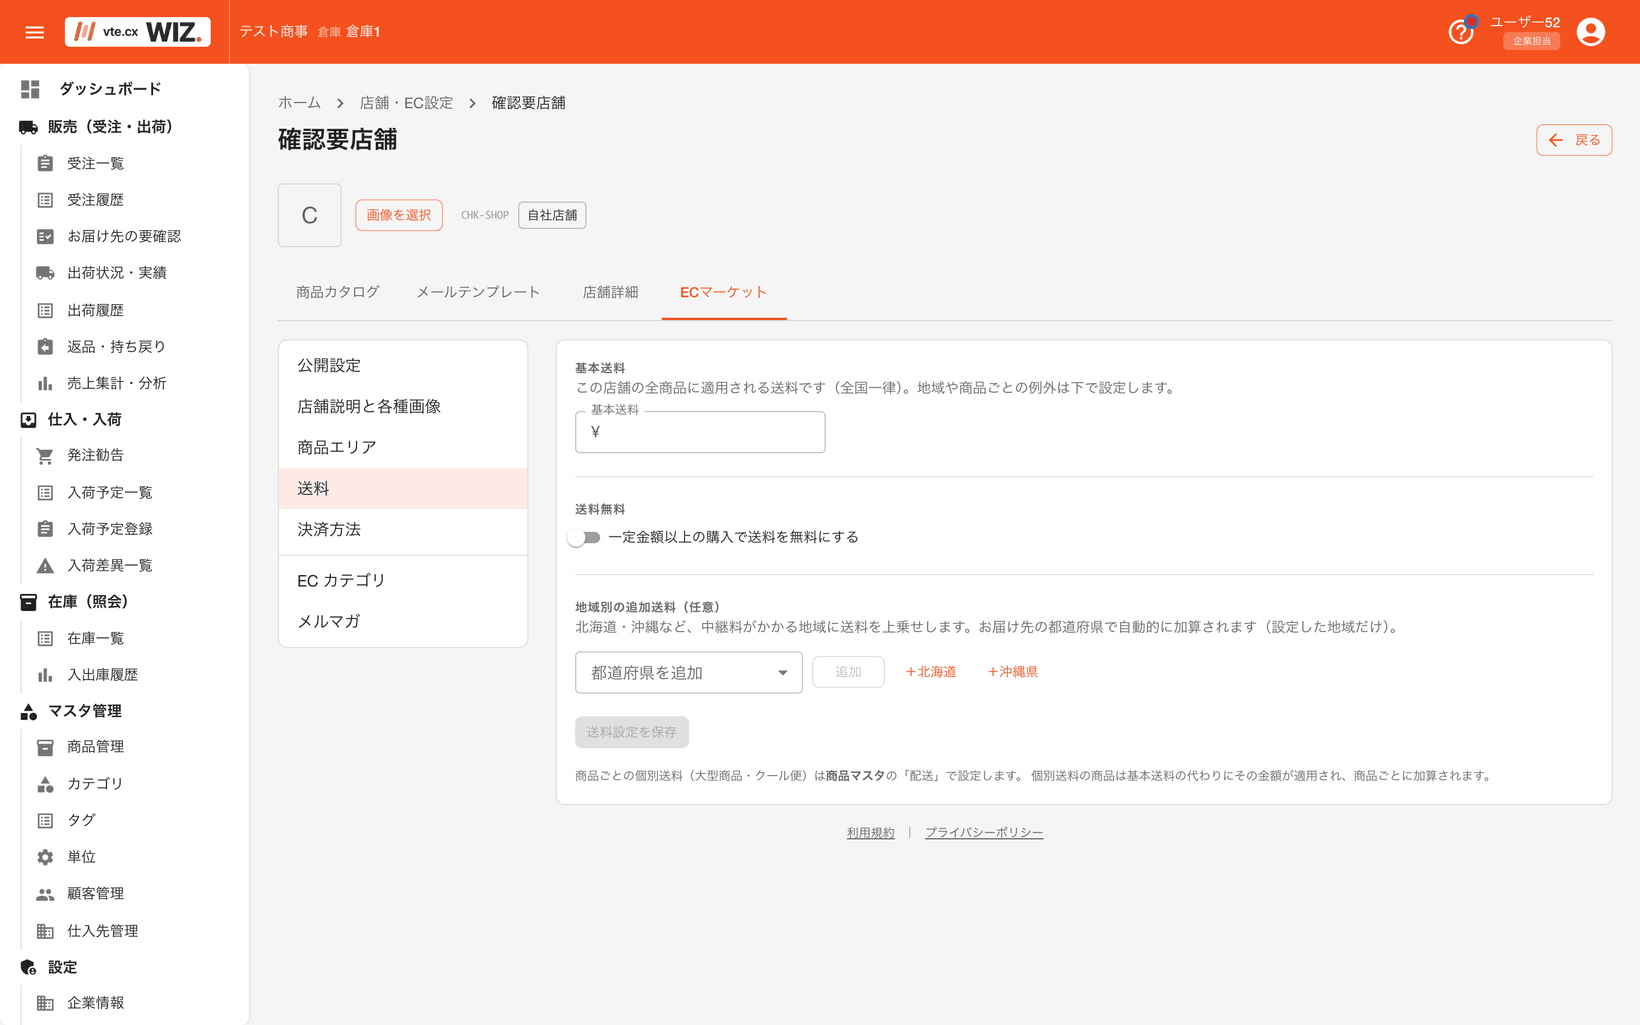Open 店舗説明と各種画像 section
The width and height of the screenshot is (1640, 1025).
[x=403, y=407]
